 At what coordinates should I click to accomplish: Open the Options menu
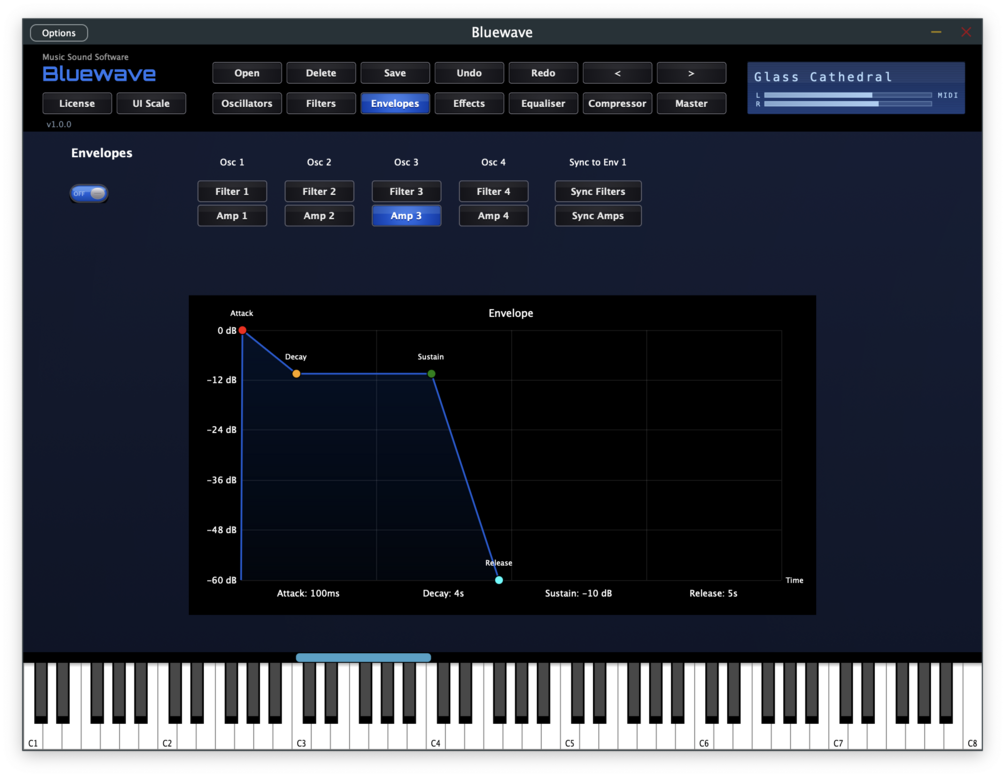pyautogui.click(x=59, y=33)
